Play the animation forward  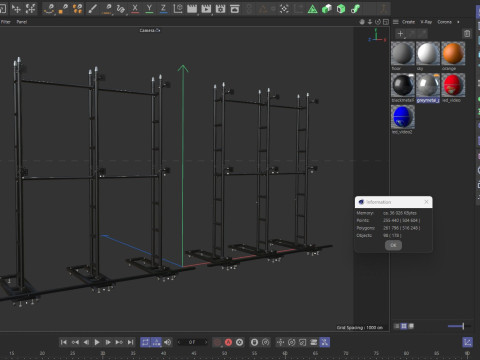tap(97, 342)
